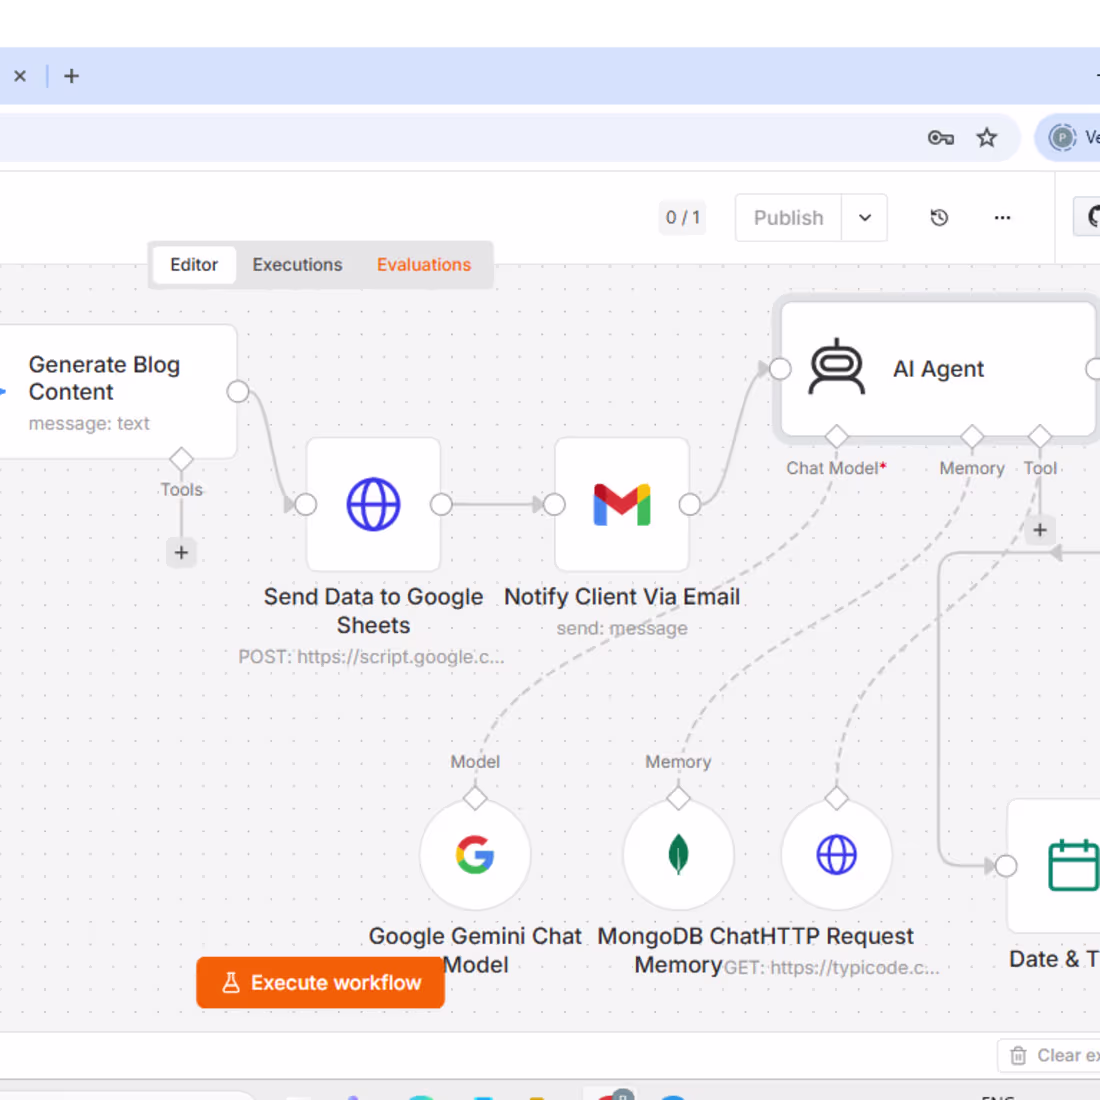Image resolution: width=1100 pixels, height=1100 pixels.
Task: Click the AI Agent input connector
Action: pyautogui.click(x=780, y=368)
